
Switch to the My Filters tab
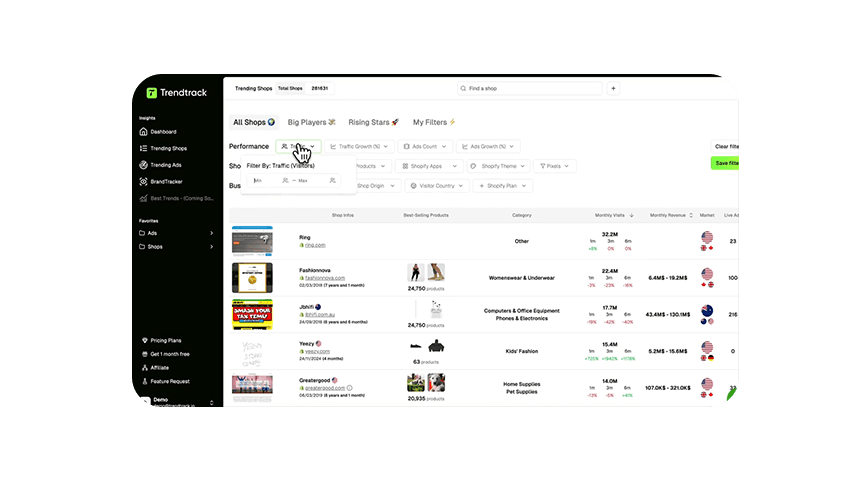coord(434,122)
